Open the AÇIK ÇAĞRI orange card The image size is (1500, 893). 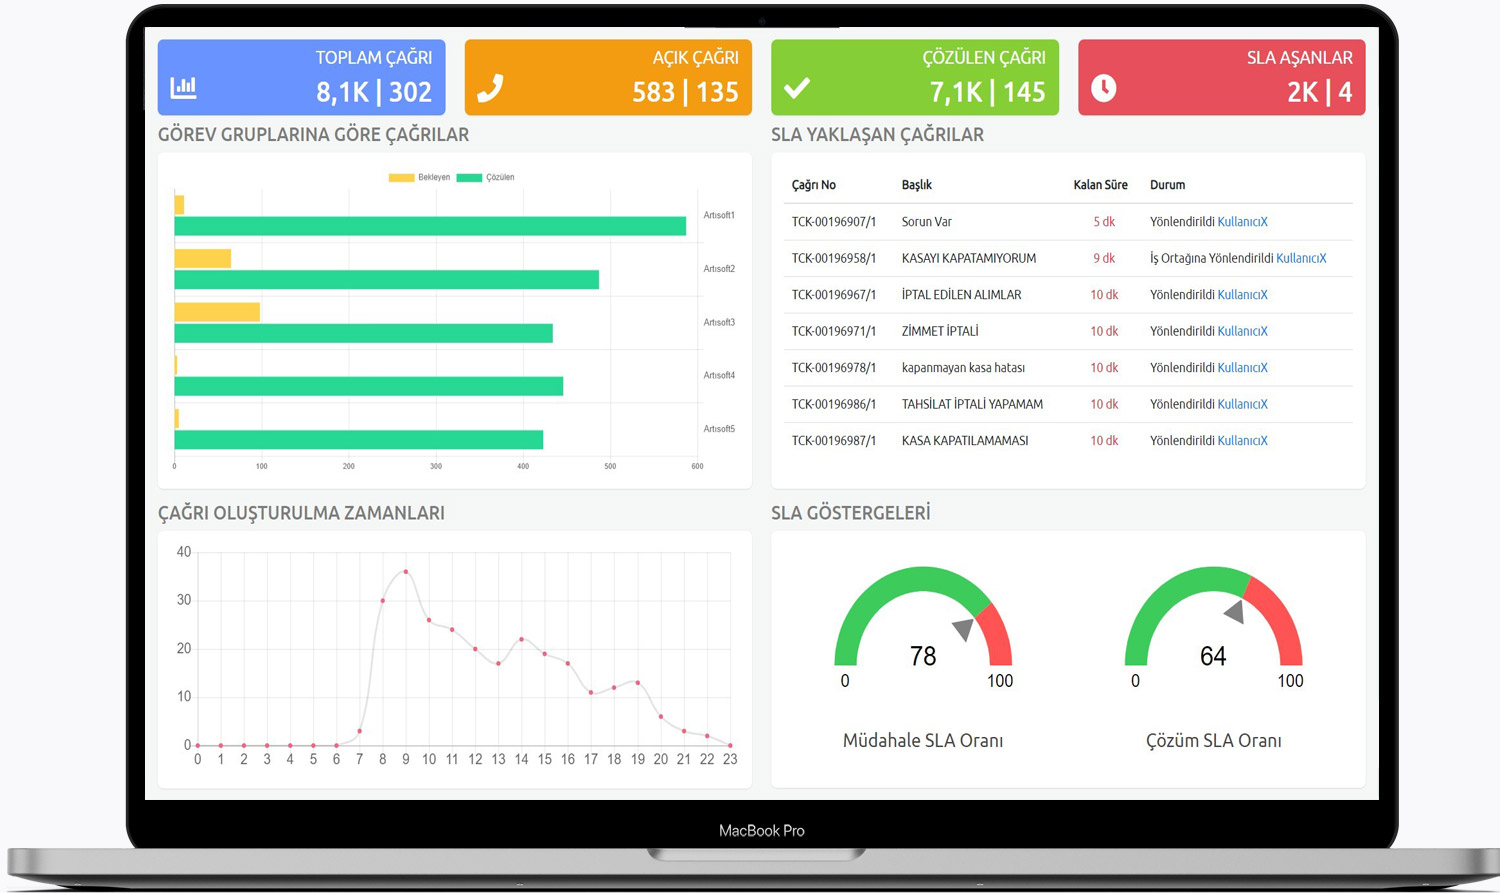pos(608,77)
